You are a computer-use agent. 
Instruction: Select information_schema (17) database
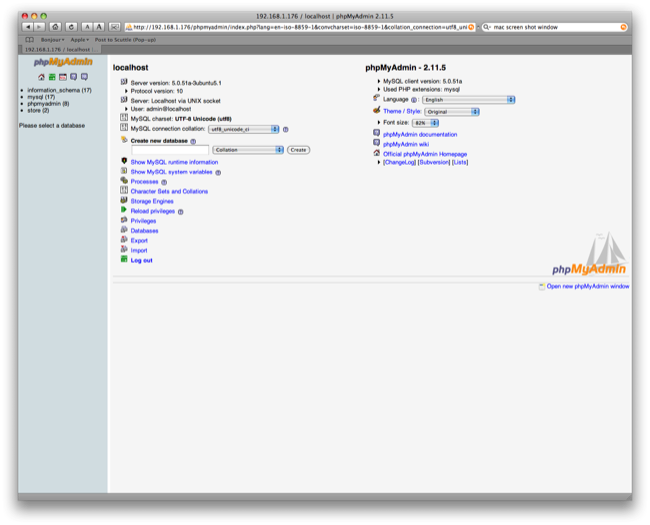[59, 90]
